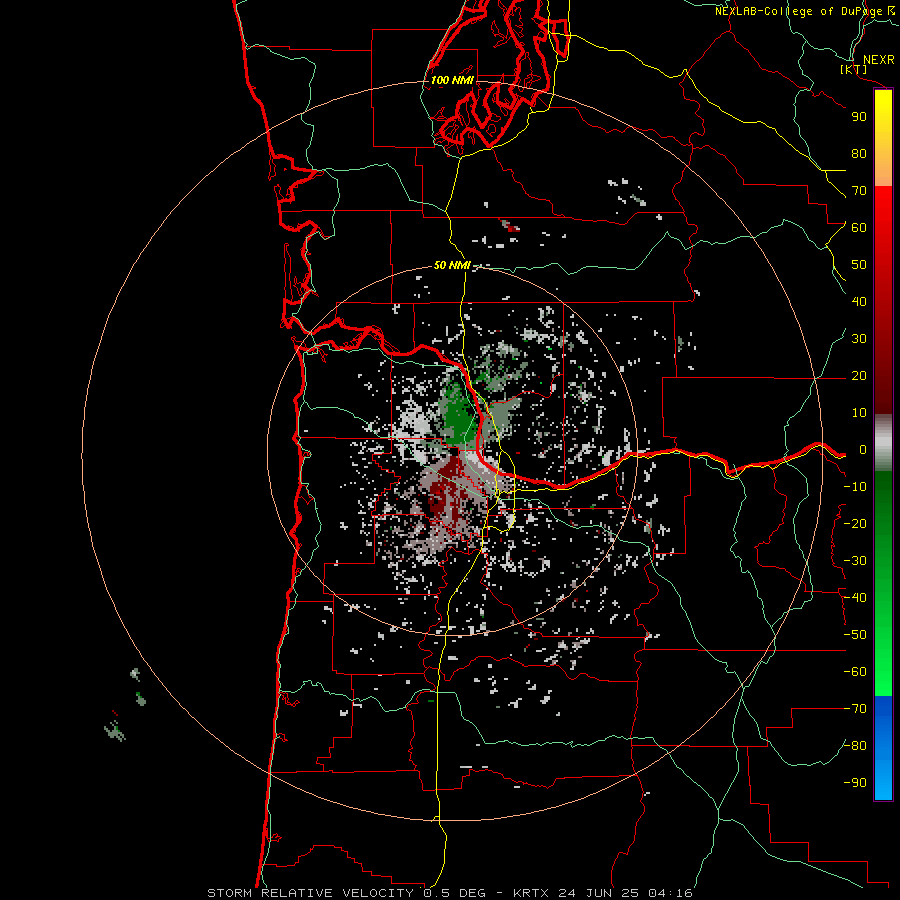Click the "80" scale value
The width and height of the screenshot is (900, 900).
click(859, 154)
